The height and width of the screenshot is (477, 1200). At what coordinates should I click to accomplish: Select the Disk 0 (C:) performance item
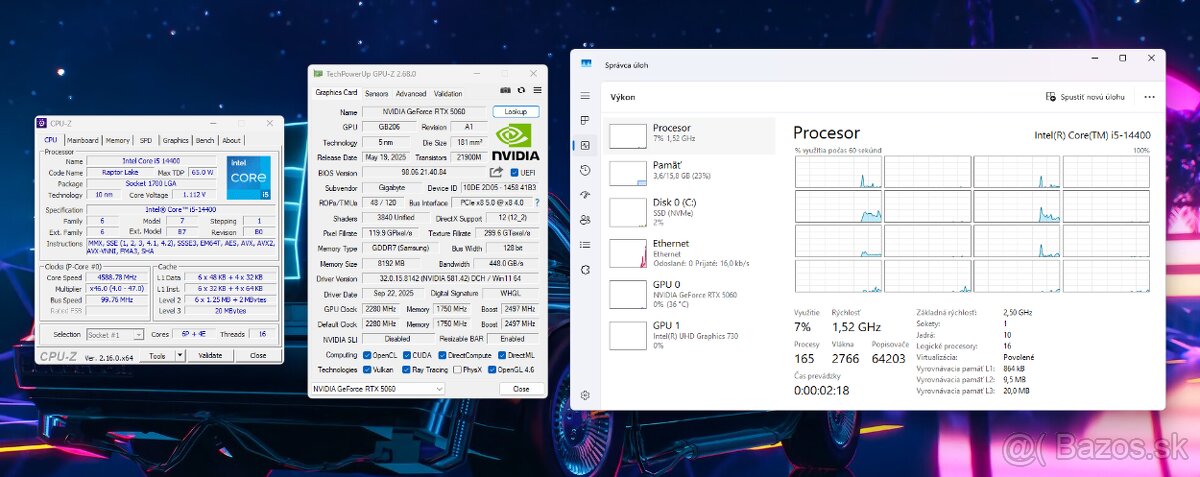pos(689,211)
